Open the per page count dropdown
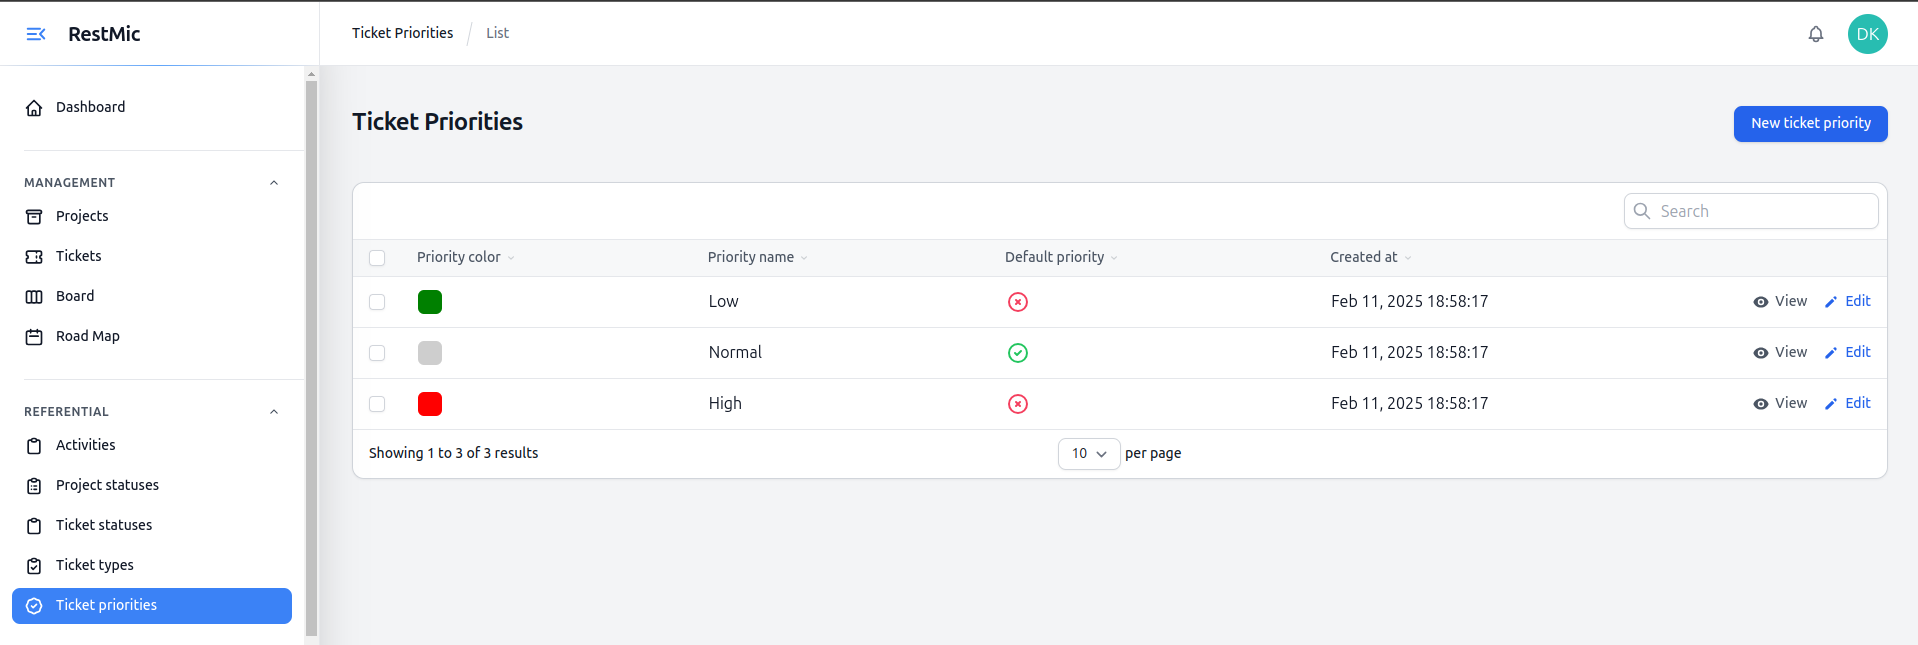The height and width of the screenshot is (645, 1918). [1088, 454]
